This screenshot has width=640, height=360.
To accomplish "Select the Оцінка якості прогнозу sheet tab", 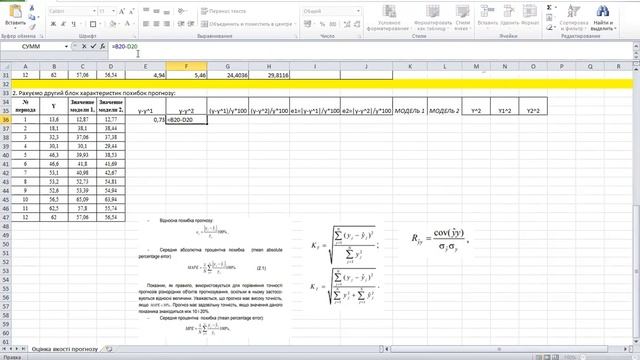I will tap(64, 349).
